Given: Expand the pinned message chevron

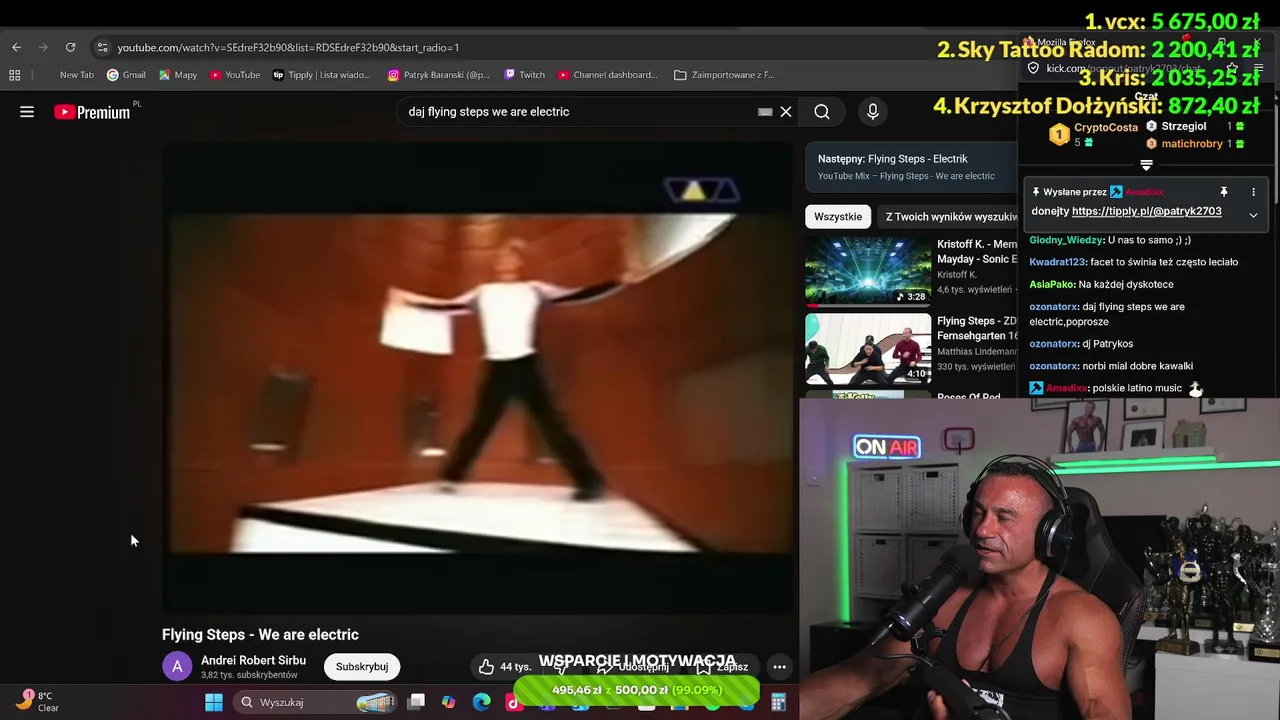Looking at the screenshot, I should pos(1253,214).
